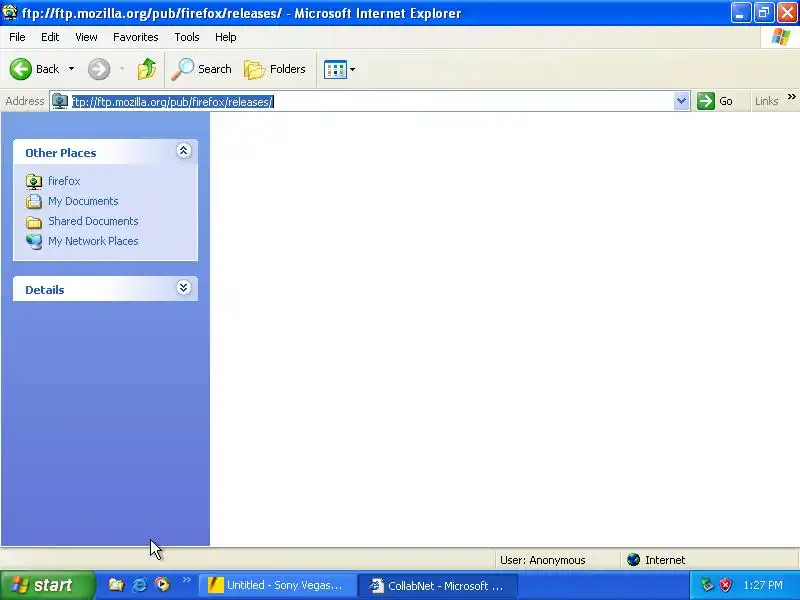Click the firefox FTP folder icon
Screen dimensions: 800x600
(34, 181)
